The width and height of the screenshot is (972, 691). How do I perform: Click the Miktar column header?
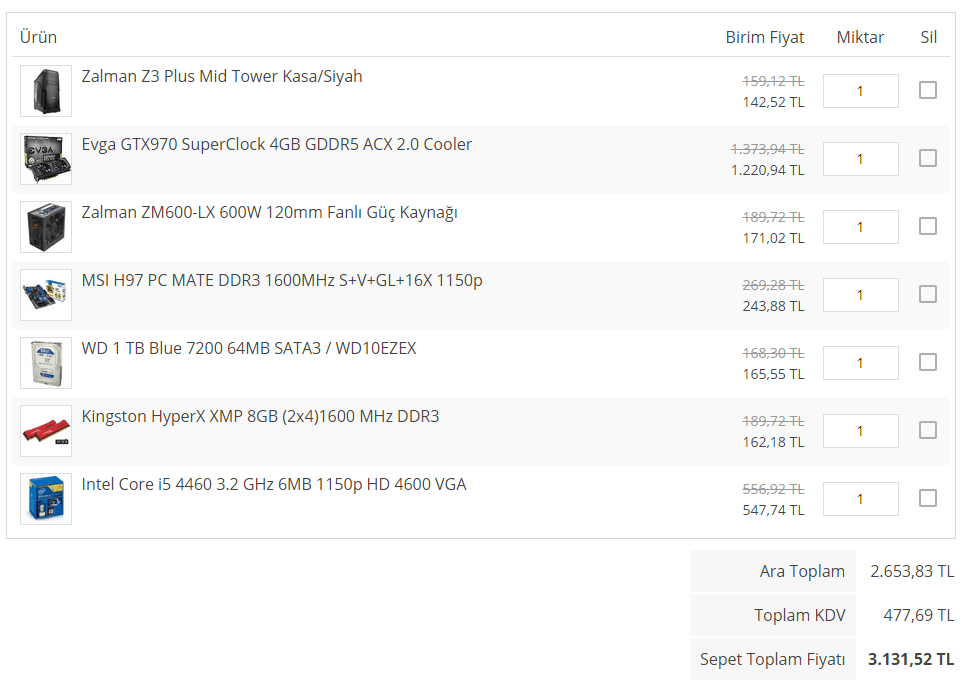click(860, 37)
